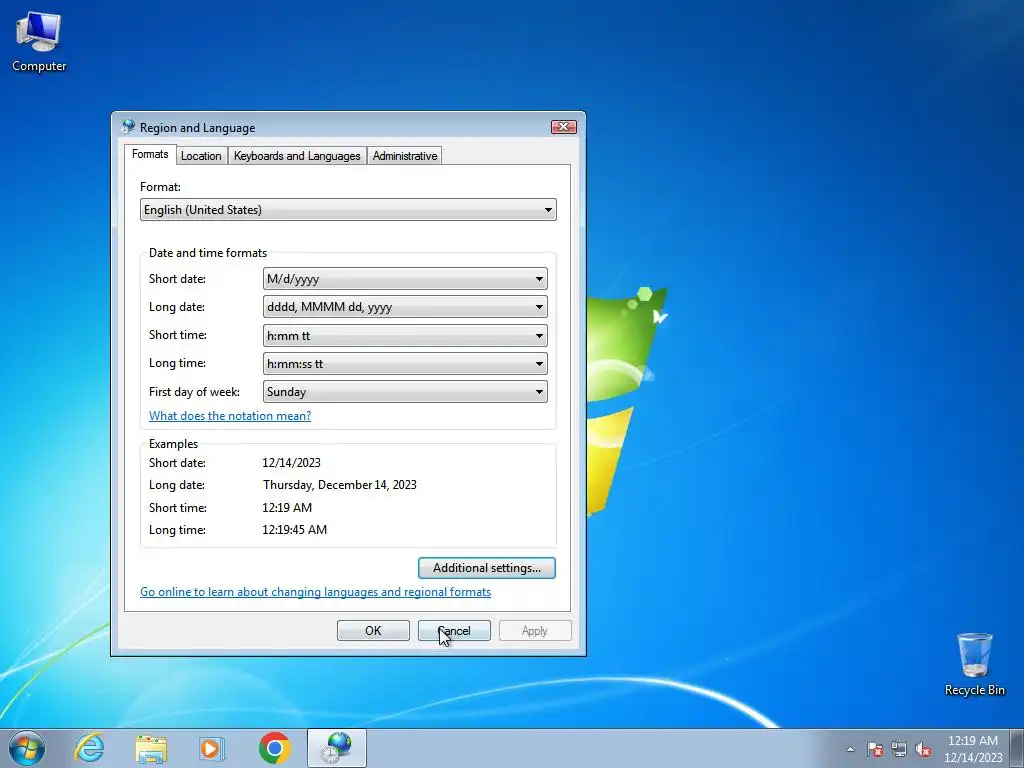Click the example 'Thursday, December 14, 2023'

[340, 485]
